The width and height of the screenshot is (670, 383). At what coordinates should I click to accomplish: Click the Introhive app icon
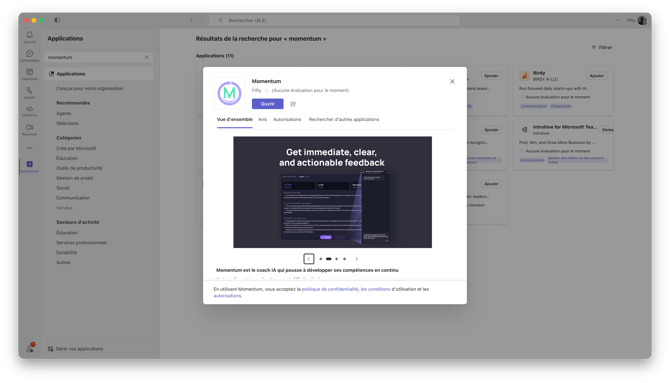[x=524, y=130]
